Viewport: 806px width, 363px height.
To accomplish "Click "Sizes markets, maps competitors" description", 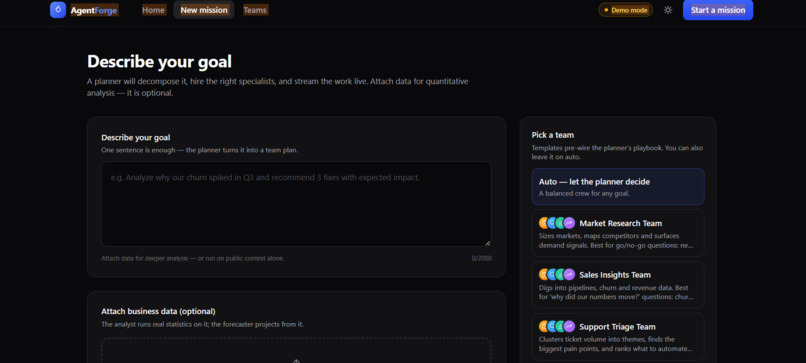I will click(x=616, y=241).
